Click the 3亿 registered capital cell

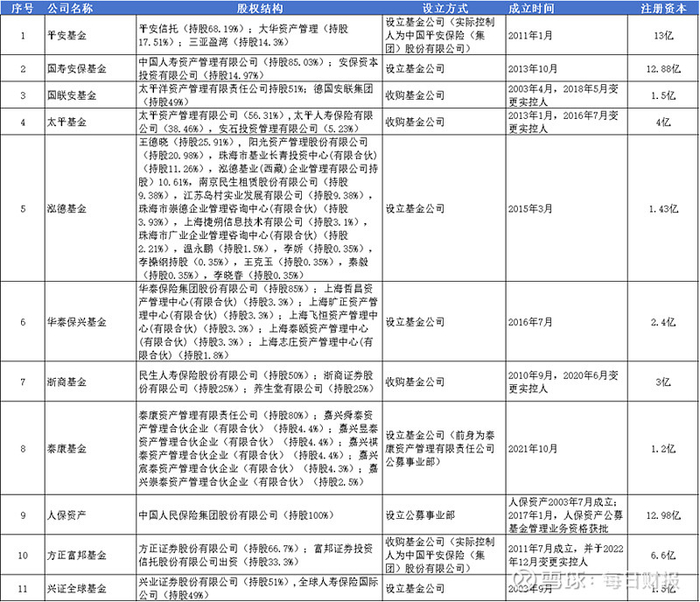click(x=663, y=381)
